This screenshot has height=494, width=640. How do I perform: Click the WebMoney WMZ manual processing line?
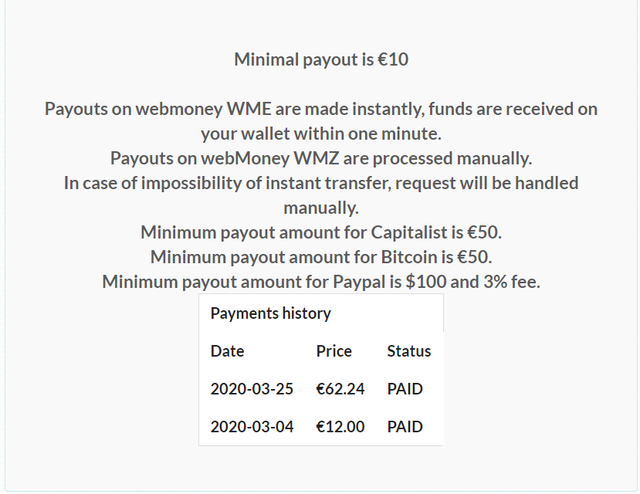click(321, 158)
